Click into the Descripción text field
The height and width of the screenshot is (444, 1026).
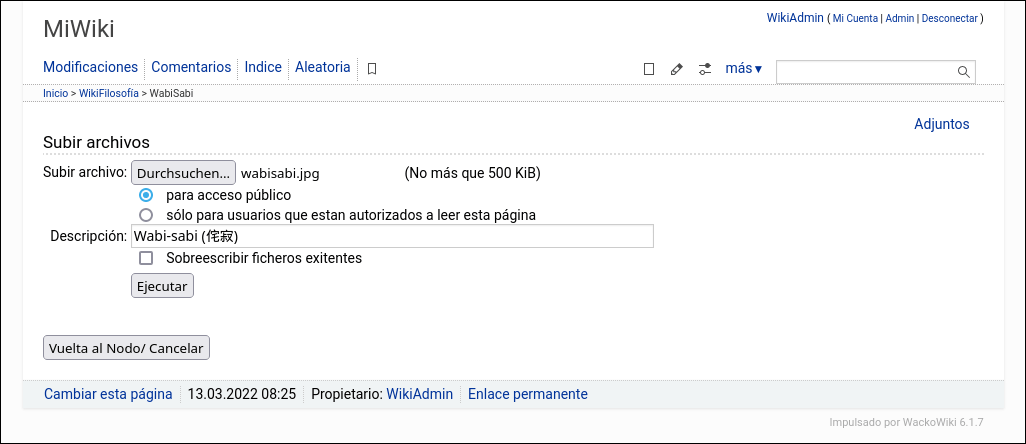[392, 236]
